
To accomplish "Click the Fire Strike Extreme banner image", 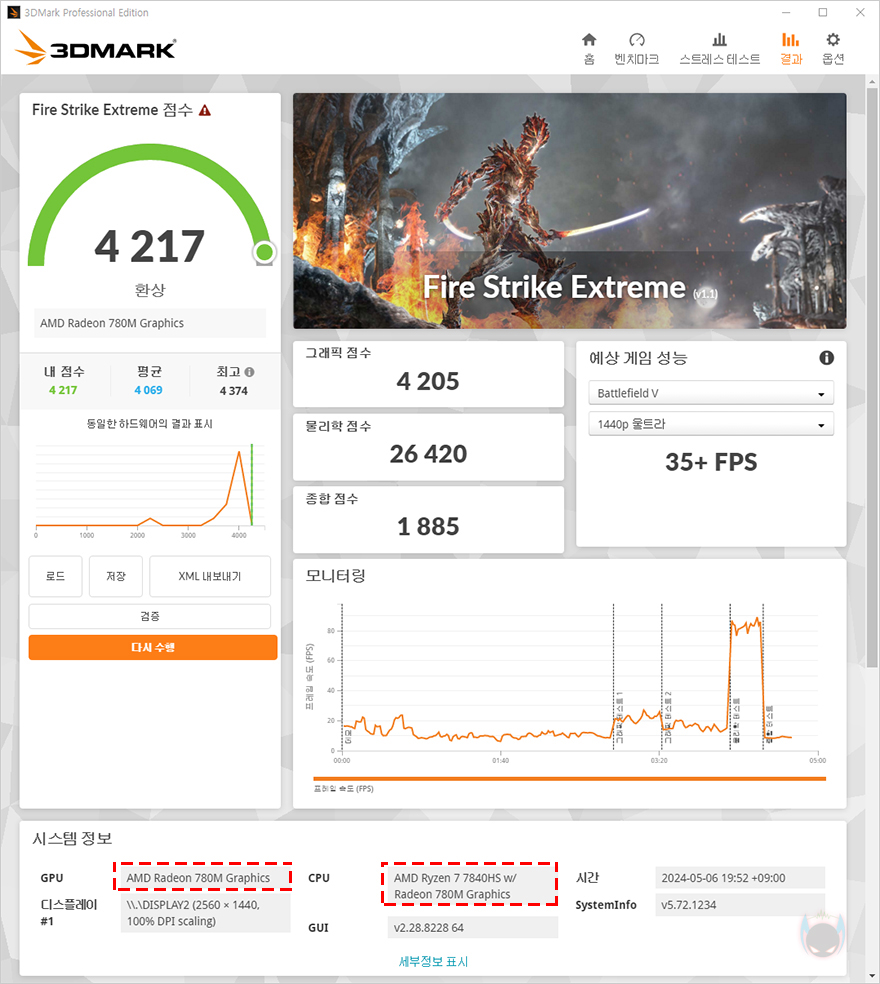I will [x=569, y=211].
